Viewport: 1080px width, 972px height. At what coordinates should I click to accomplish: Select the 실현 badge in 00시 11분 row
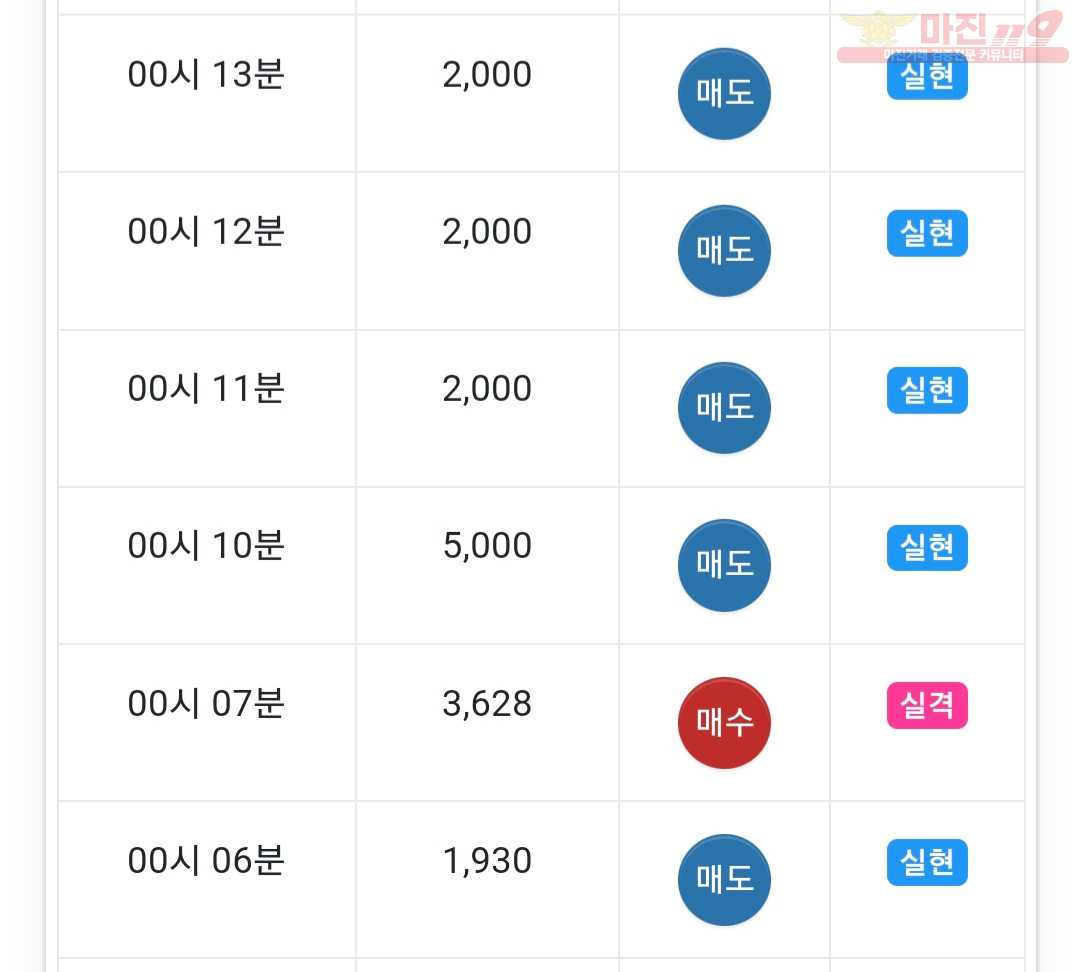tap(927, 390)
